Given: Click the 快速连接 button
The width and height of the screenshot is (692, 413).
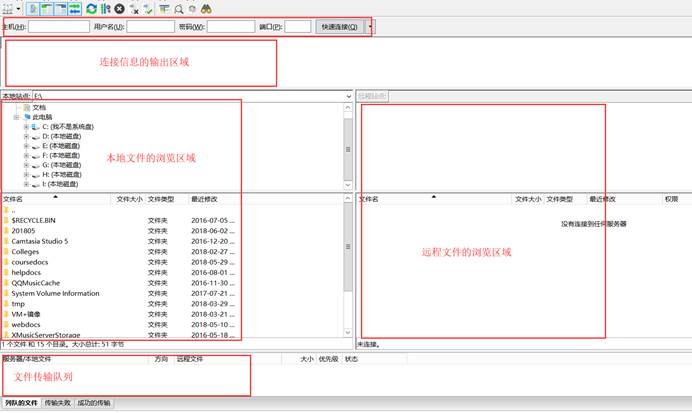Looking at the screenshot, I should click(x=340, y=27).
